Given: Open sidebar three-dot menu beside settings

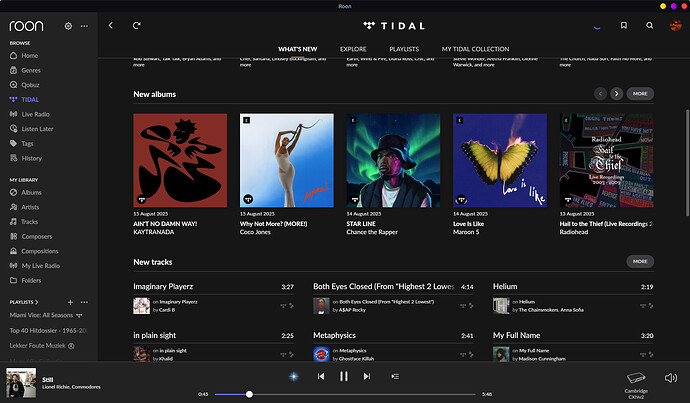Looking at the screenshot, I should click(x=84, y=26).
